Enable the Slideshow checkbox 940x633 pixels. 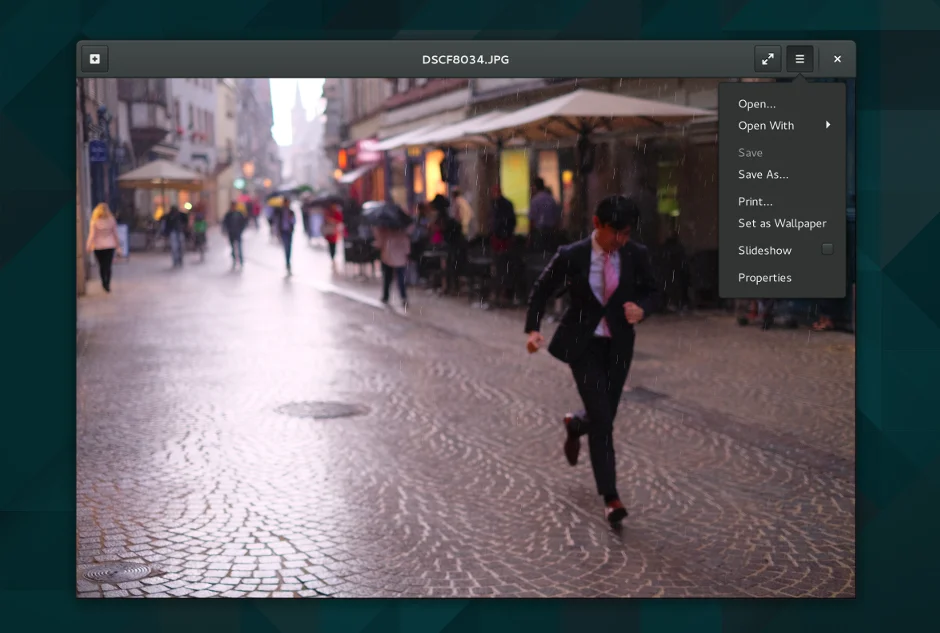[x=827, y=249]
